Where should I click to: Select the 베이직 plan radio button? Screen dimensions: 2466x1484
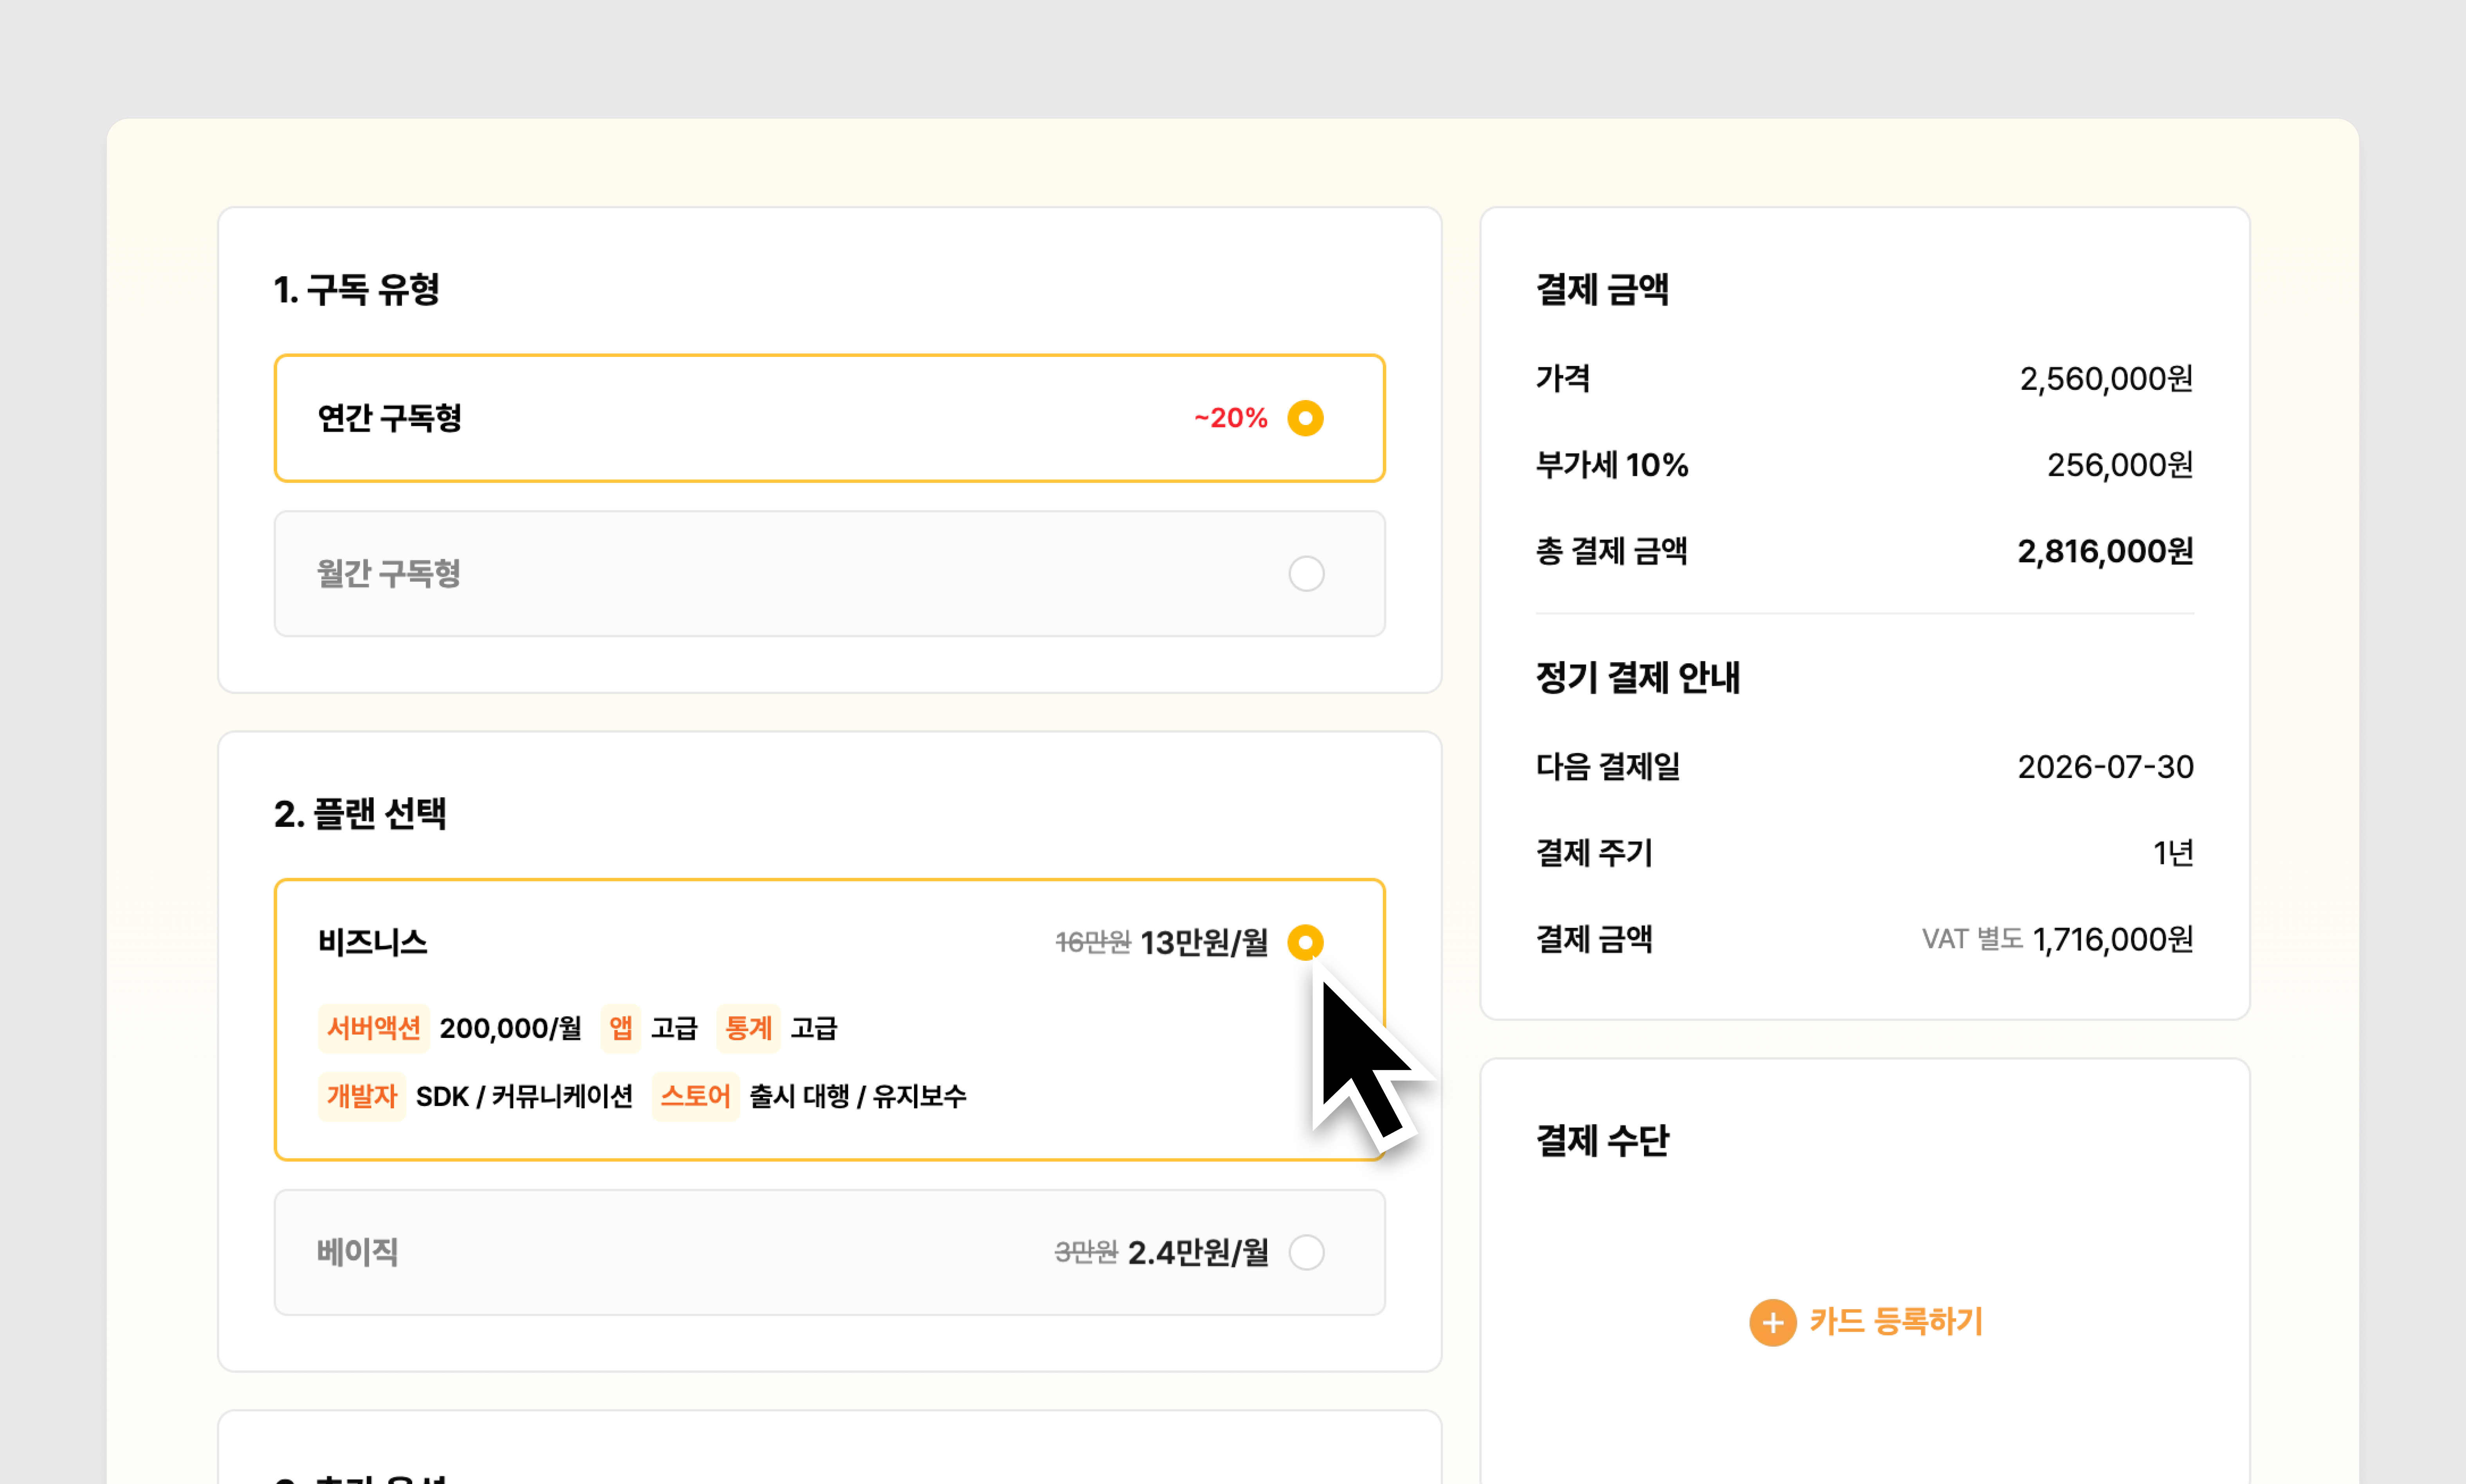tap(1305, 1252)
